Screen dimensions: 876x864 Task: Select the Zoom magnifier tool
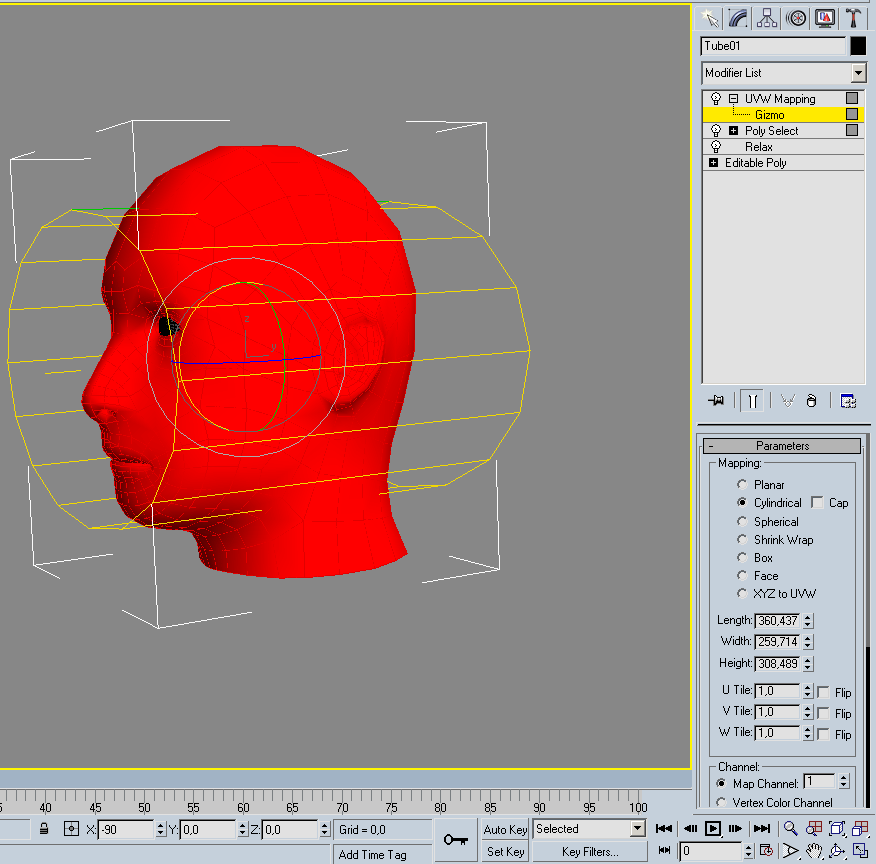click(x=791, y=828)
